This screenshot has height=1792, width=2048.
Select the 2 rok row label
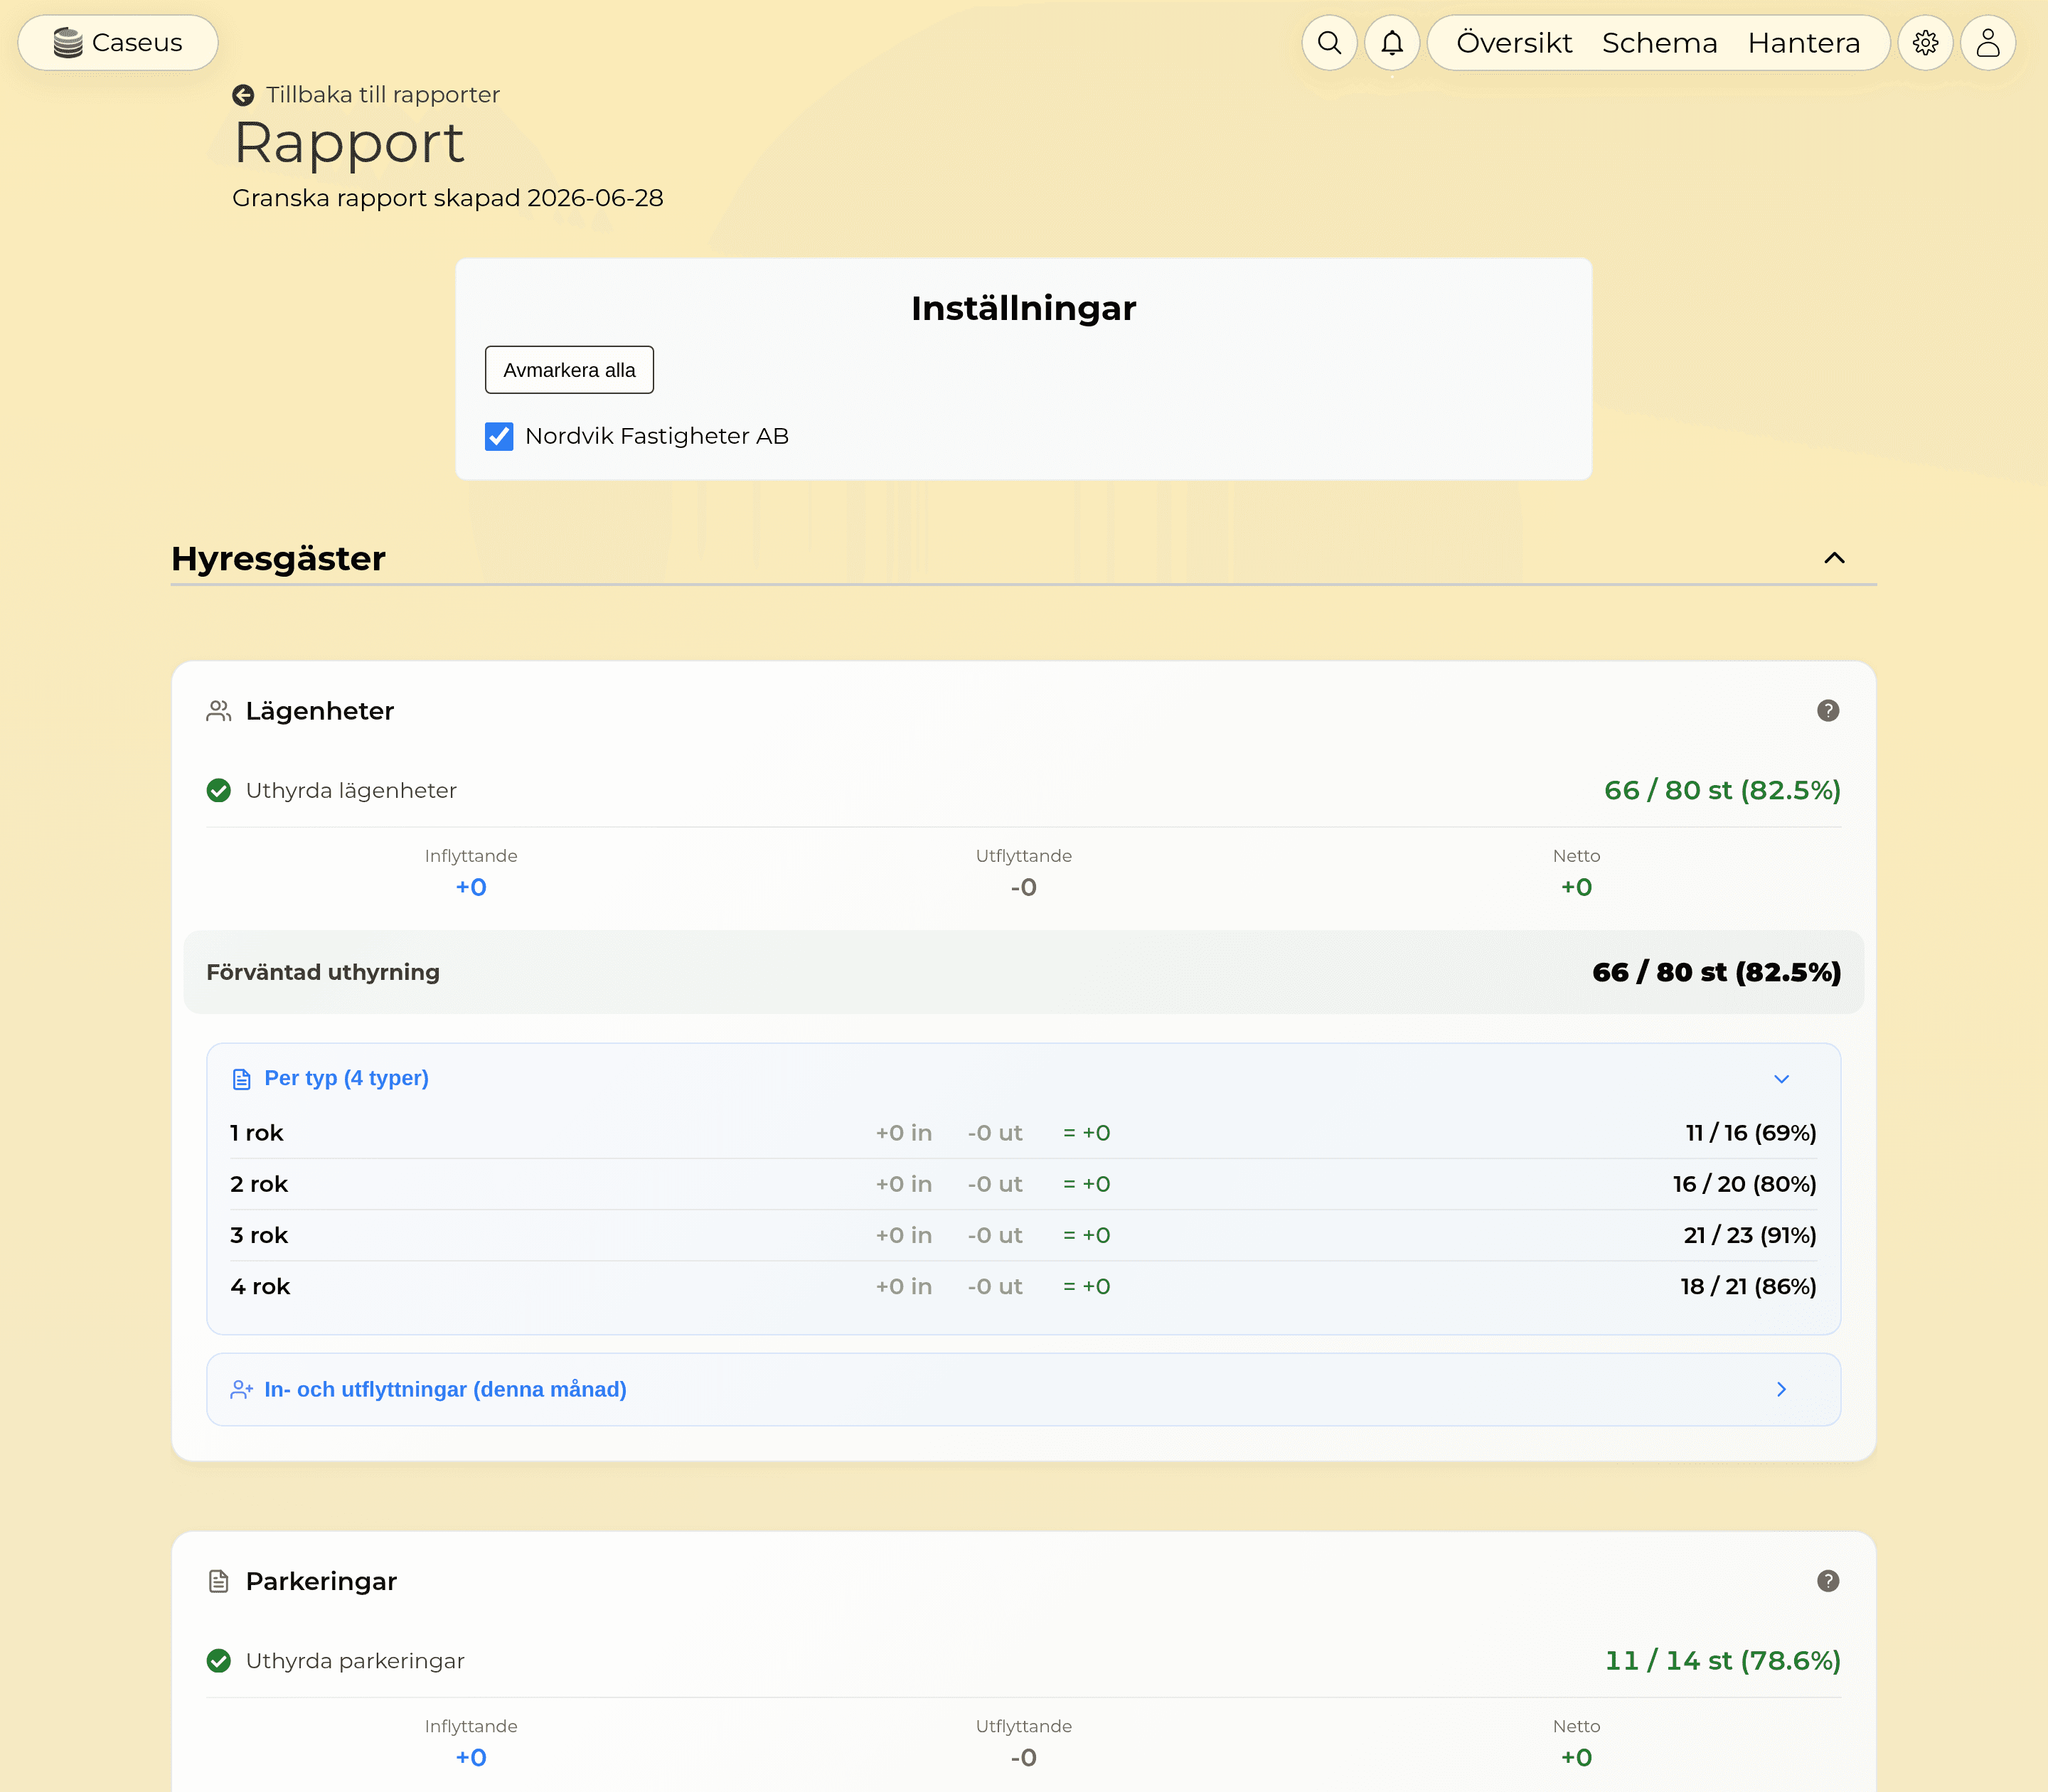pos(258,1184)
